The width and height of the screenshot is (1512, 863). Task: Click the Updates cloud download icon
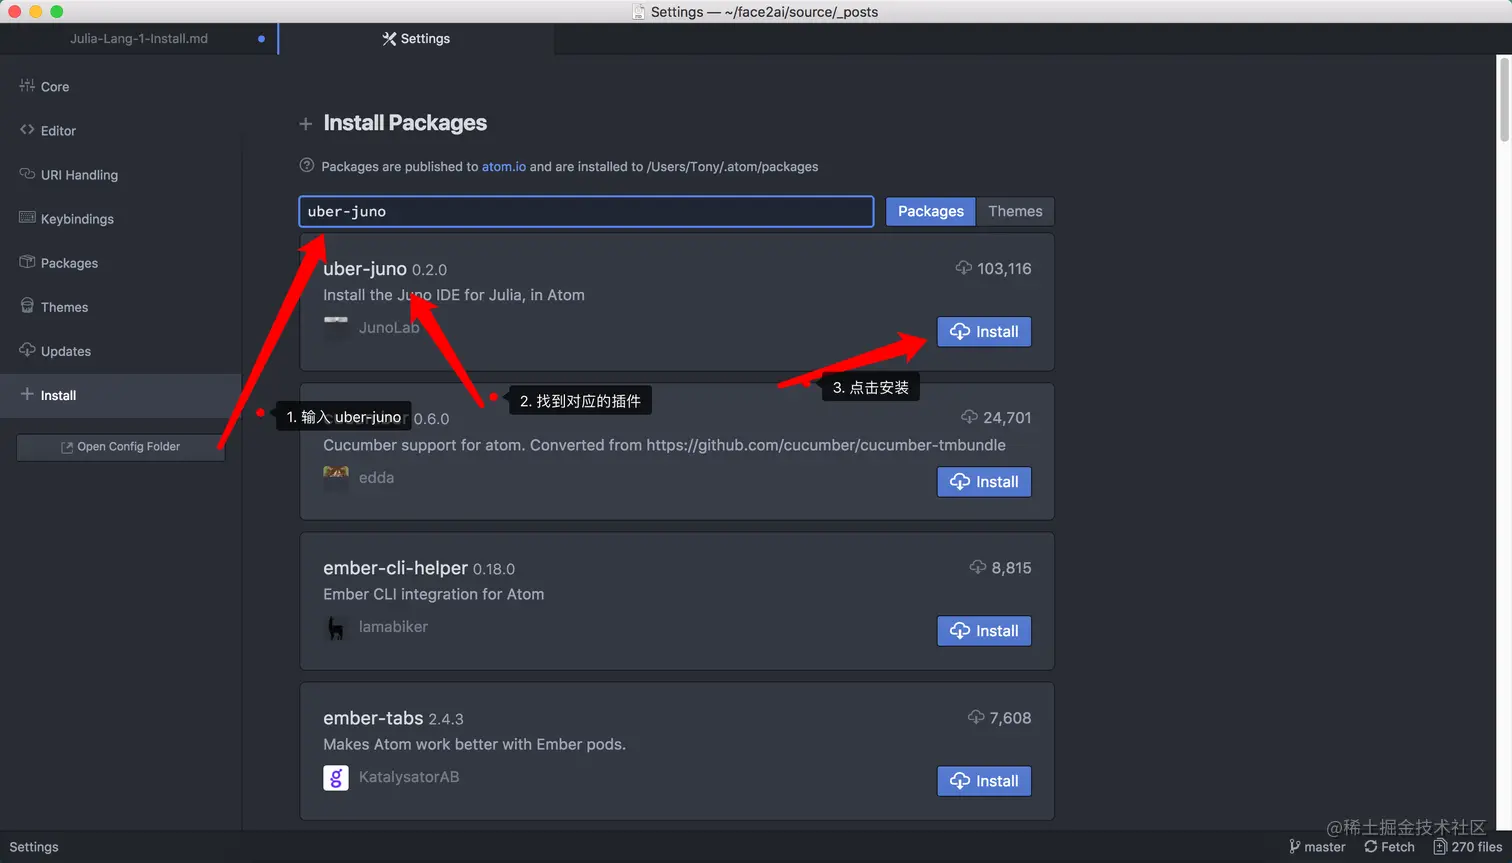[27, 350]
